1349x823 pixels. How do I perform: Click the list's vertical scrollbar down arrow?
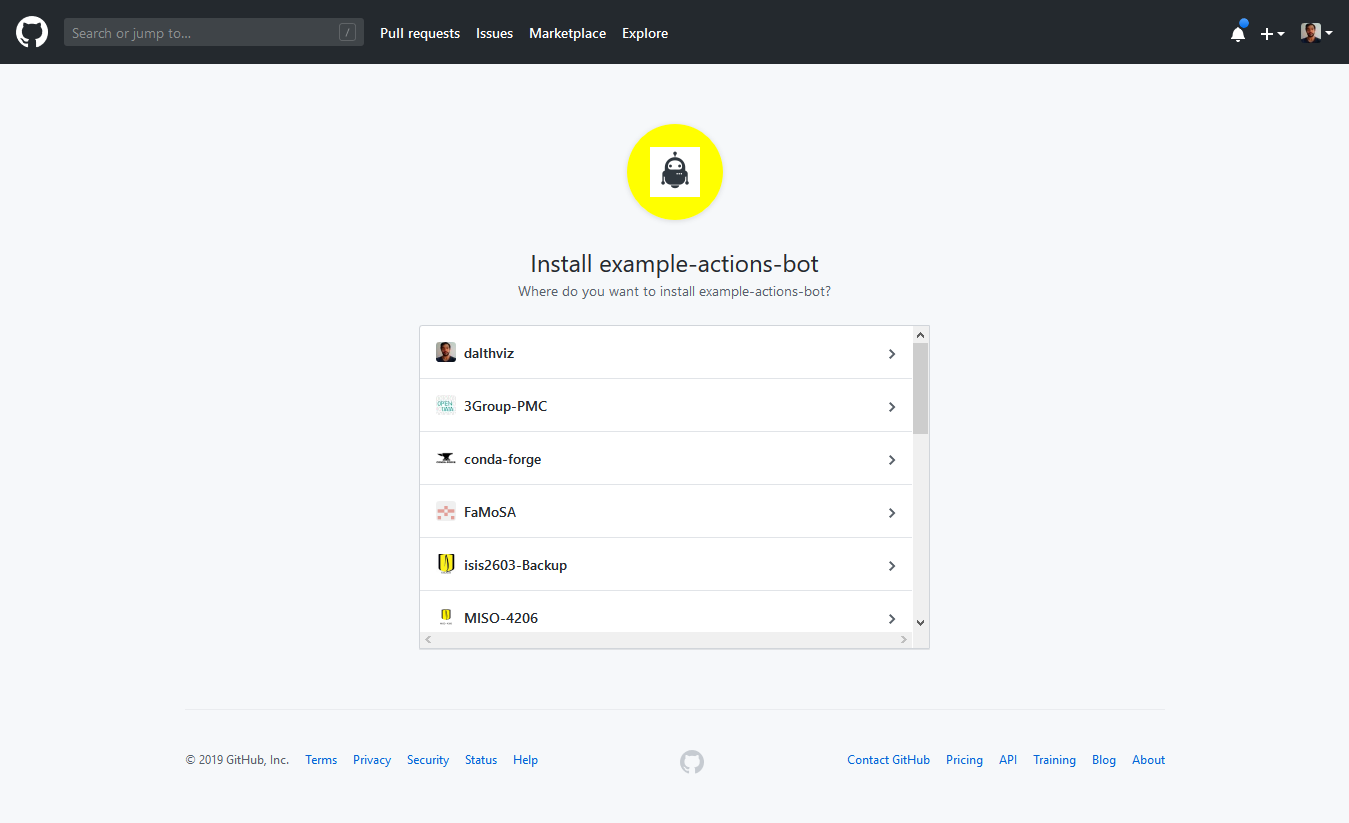(921, 622)
